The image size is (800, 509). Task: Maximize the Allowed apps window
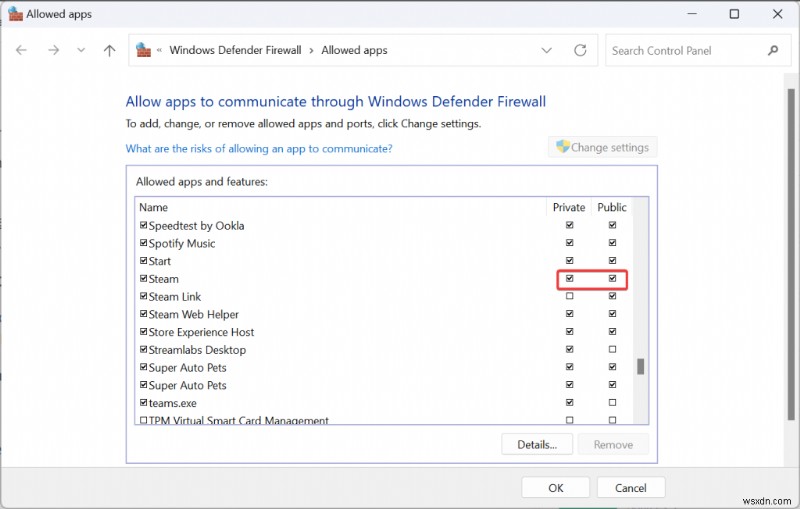(x=734, y=14)
